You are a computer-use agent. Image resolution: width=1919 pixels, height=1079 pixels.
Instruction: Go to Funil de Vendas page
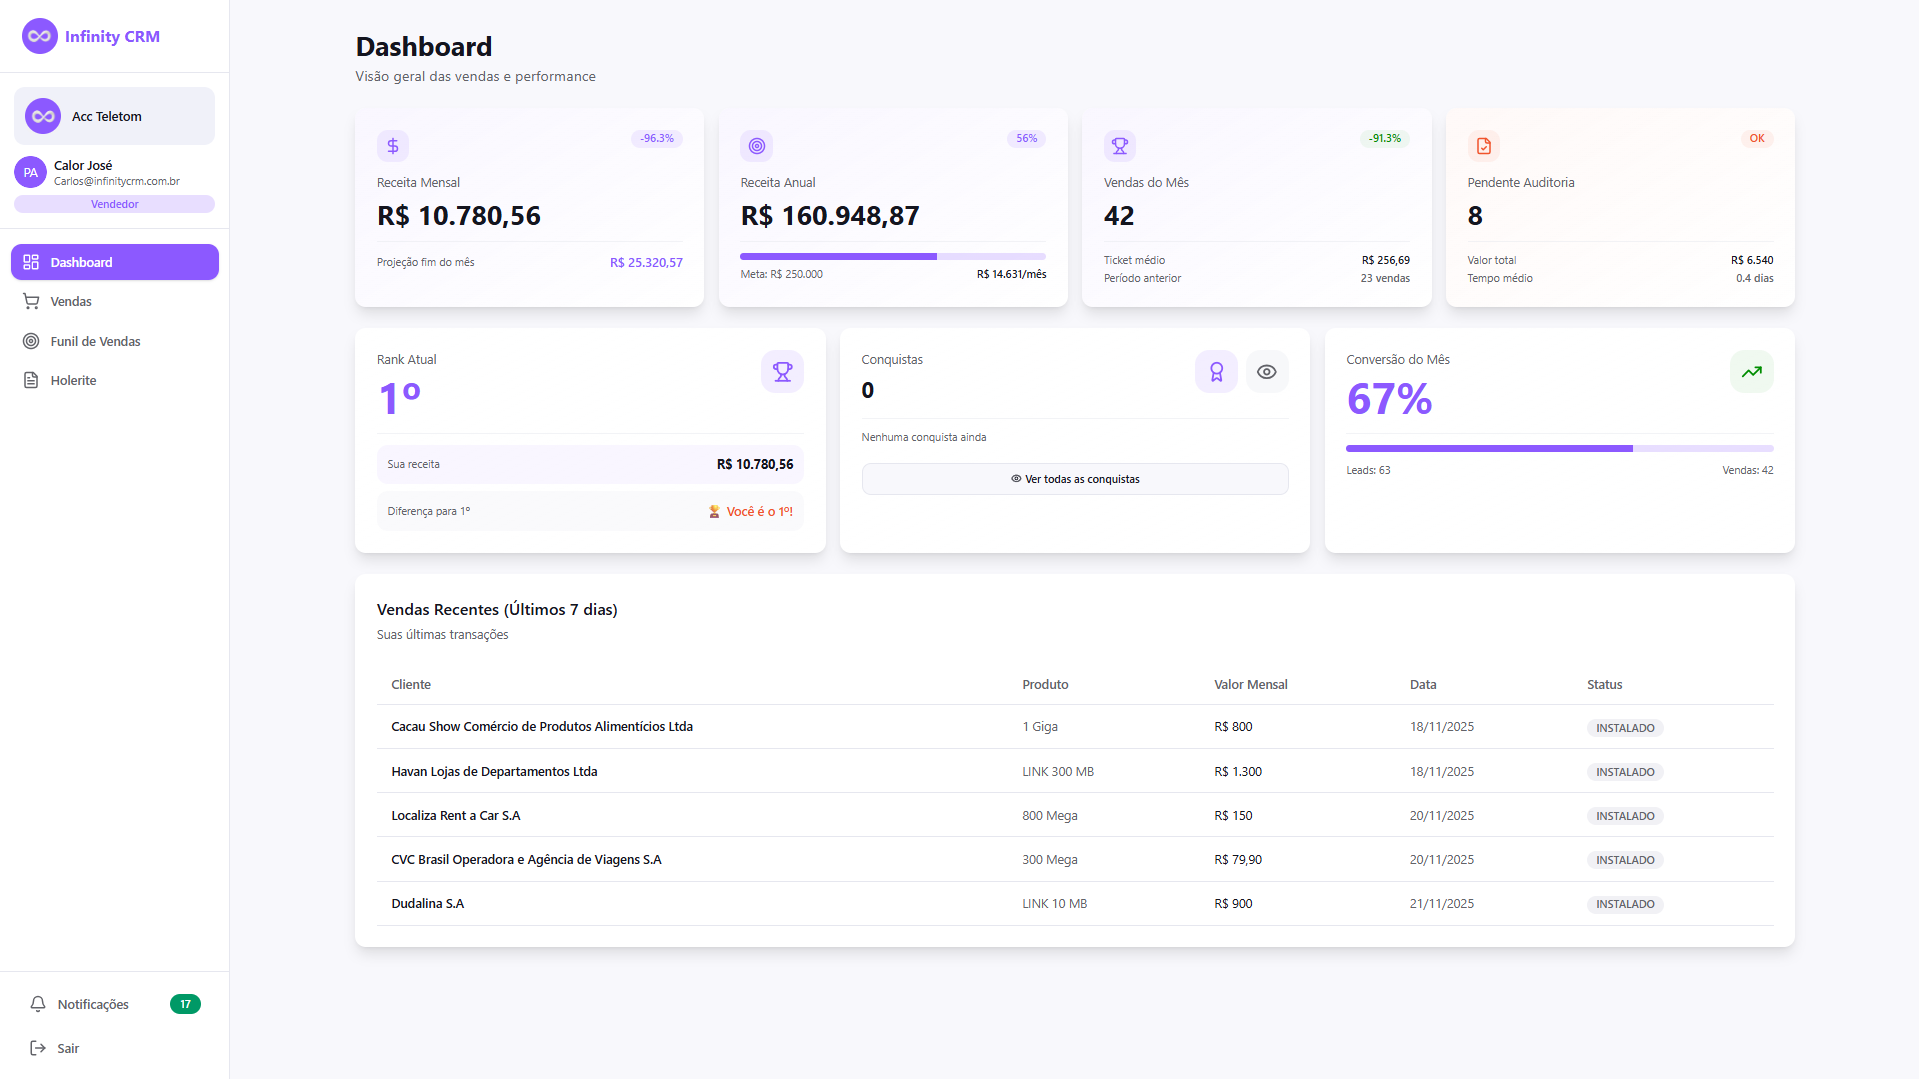point(95,341)
